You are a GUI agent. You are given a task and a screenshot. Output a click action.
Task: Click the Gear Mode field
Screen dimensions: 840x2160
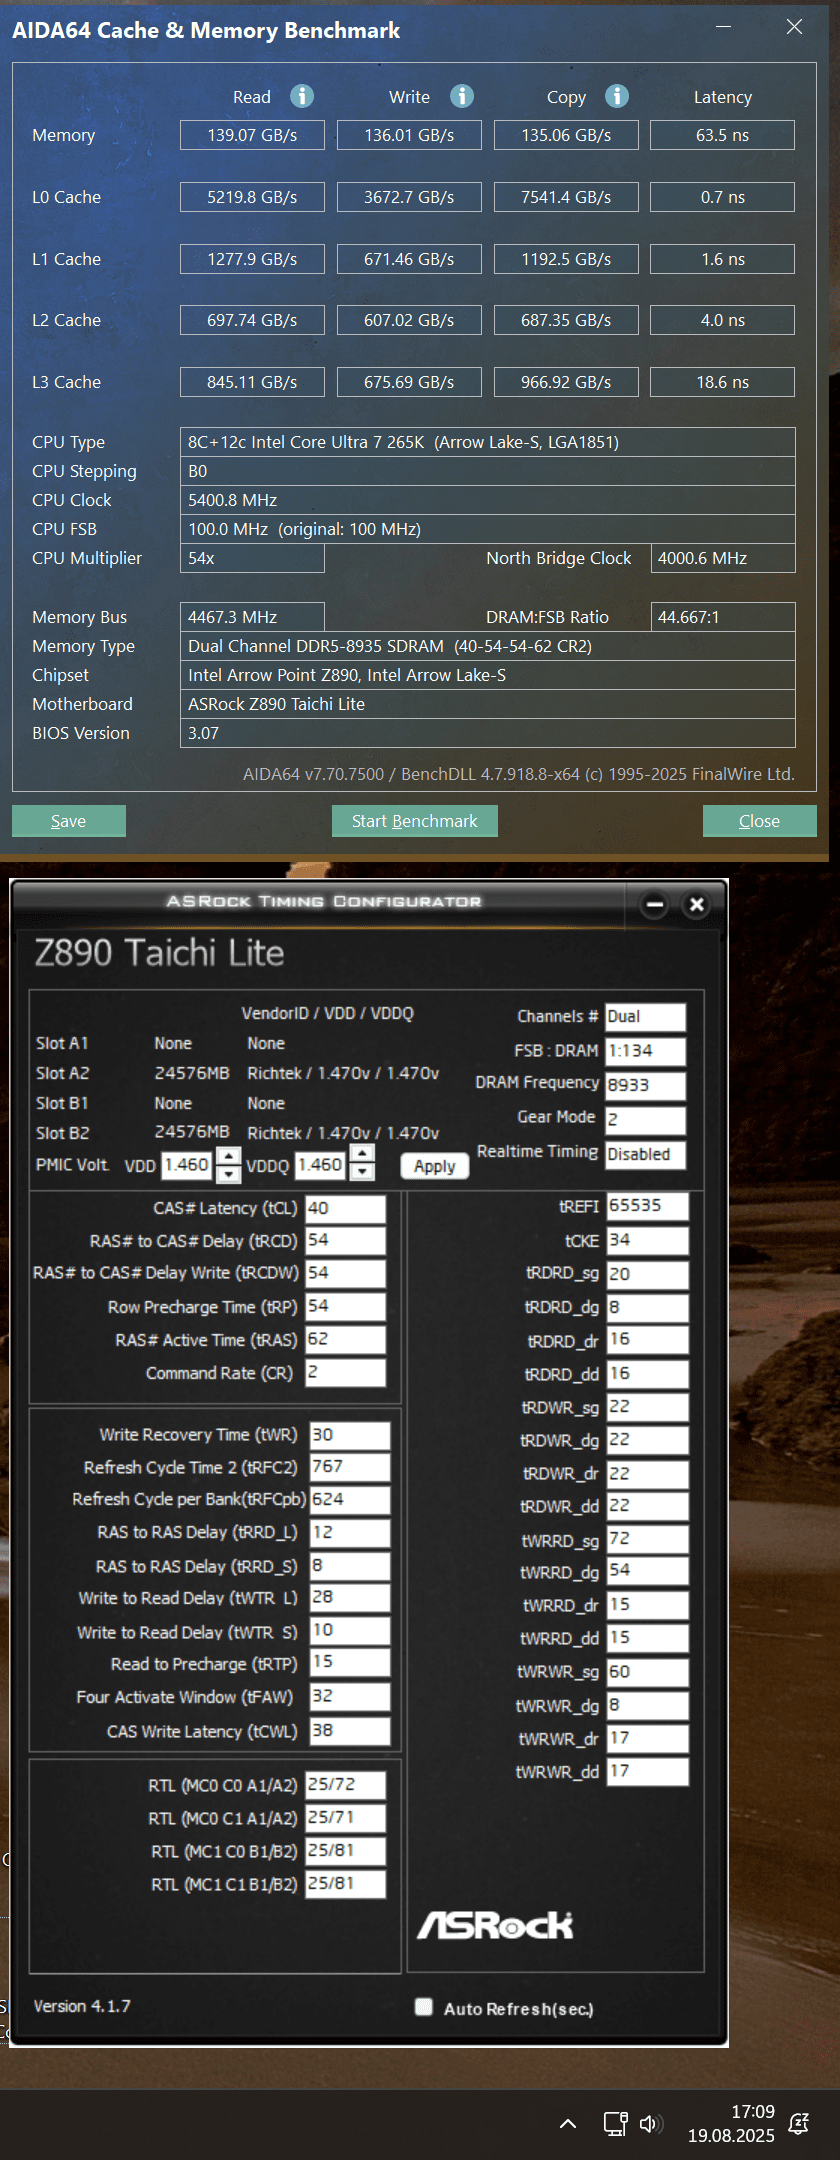point(646,1119)
